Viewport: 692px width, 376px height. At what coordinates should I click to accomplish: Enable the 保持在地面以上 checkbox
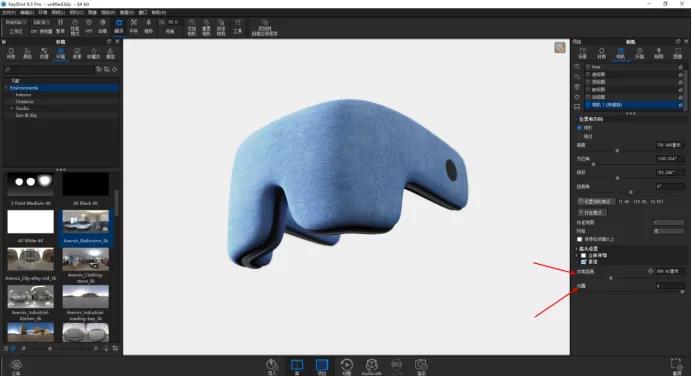[579, 239]
